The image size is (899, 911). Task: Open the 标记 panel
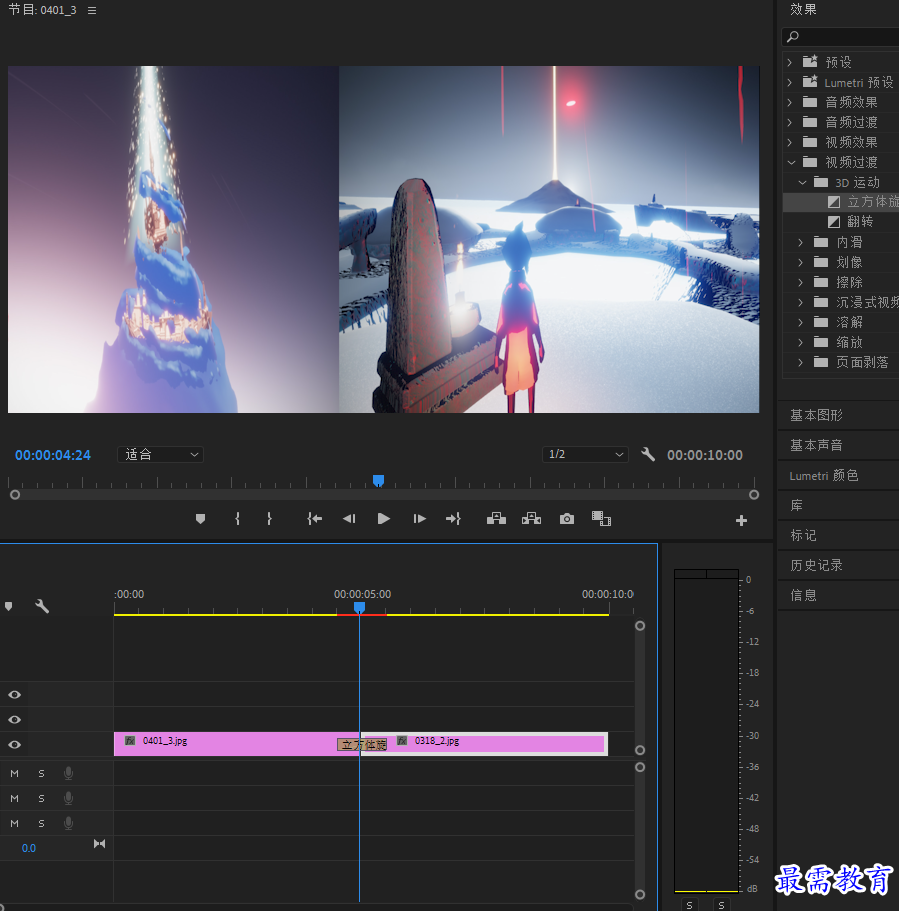click(x=803, y=535)
